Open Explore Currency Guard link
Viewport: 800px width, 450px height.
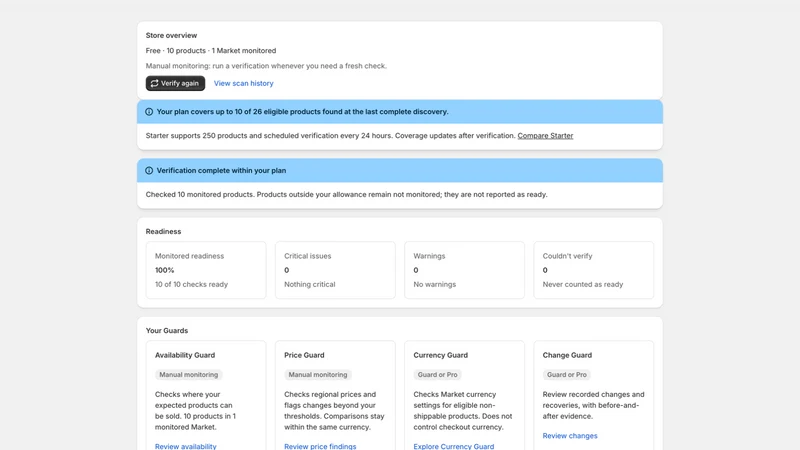pyautogui.click(x=454, y=446)
